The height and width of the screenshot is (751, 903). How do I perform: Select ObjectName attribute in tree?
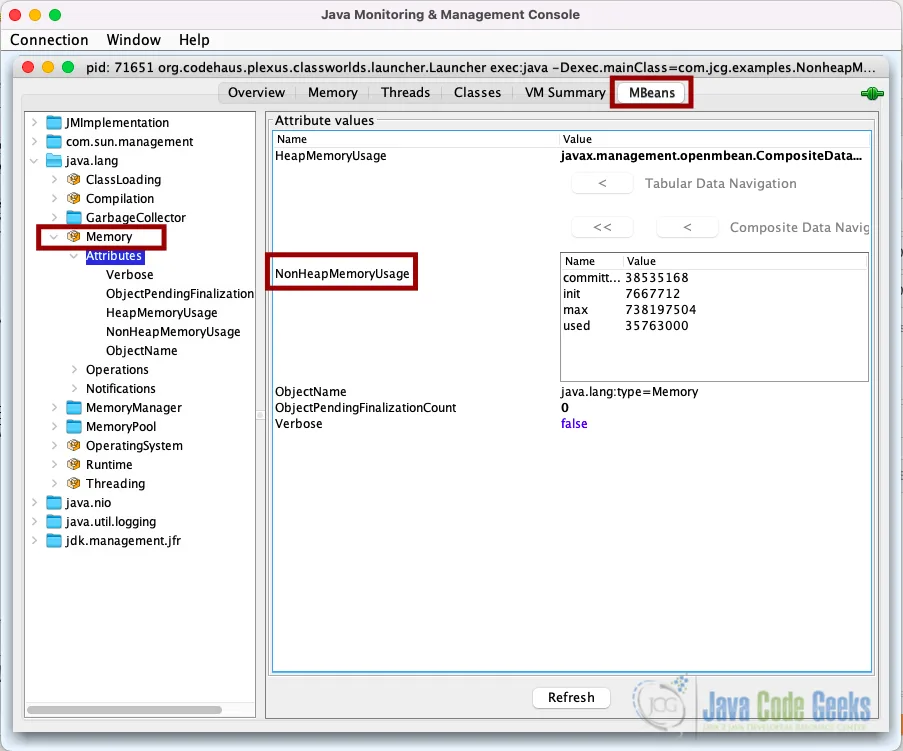[142, 351]
